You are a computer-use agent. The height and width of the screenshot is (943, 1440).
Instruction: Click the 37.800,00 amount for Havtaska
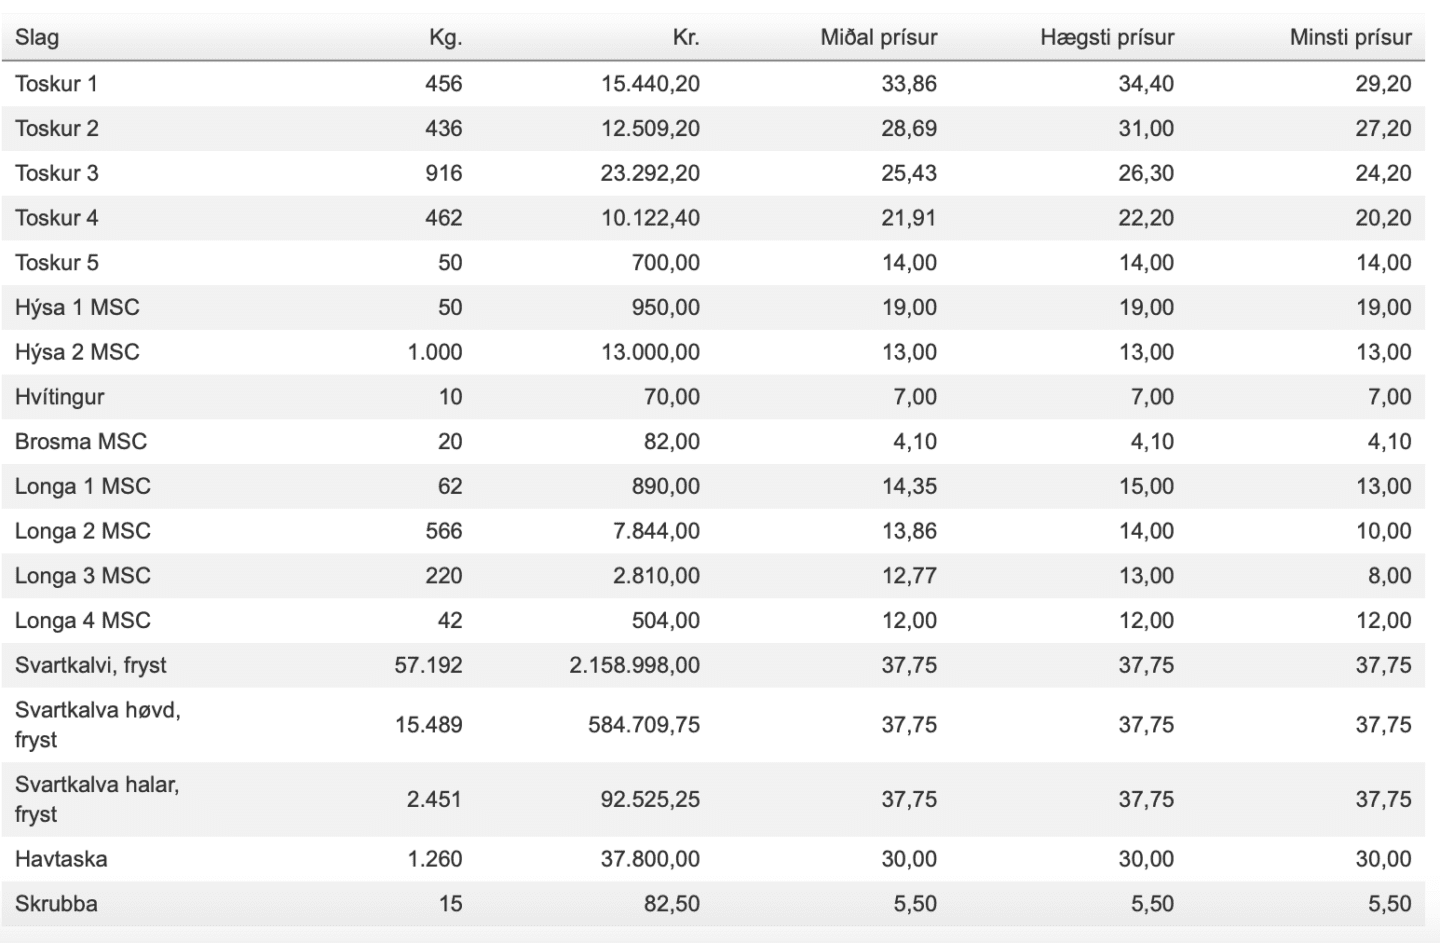pos(650,859)
